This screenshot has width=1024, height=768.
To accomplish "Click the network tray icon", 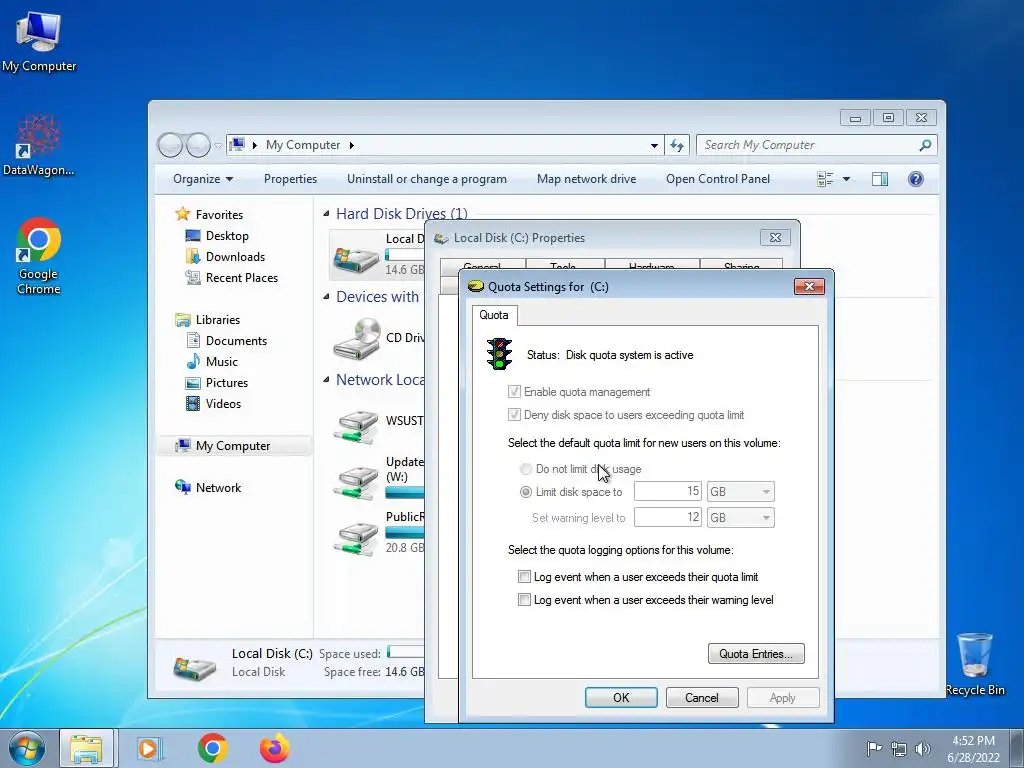I will [899, 749].
